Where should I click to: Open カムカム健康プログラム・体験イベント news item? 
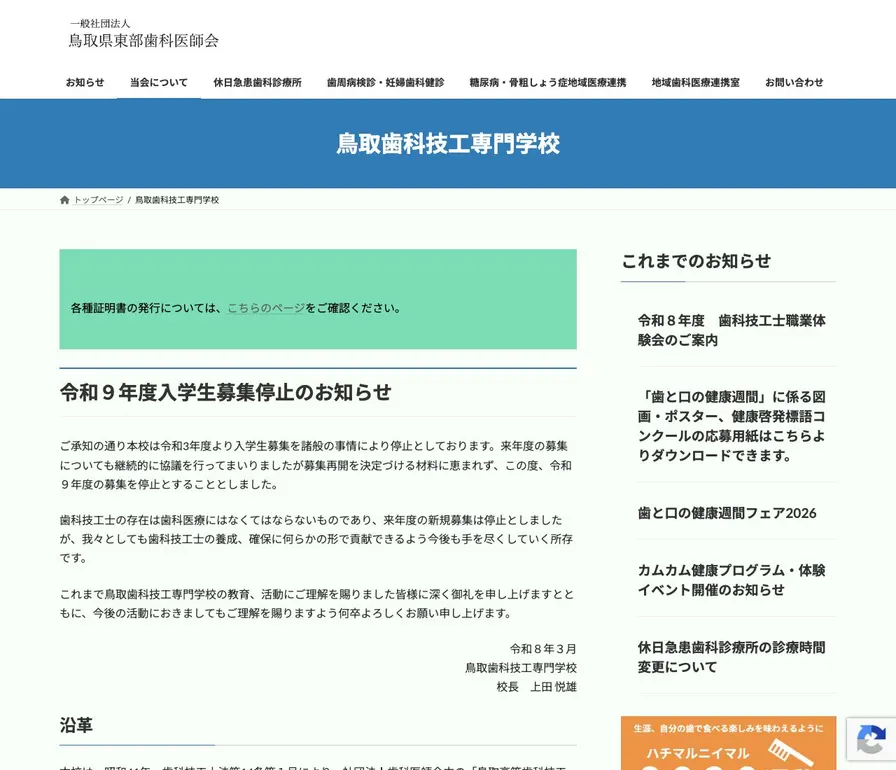pos(731,580)
